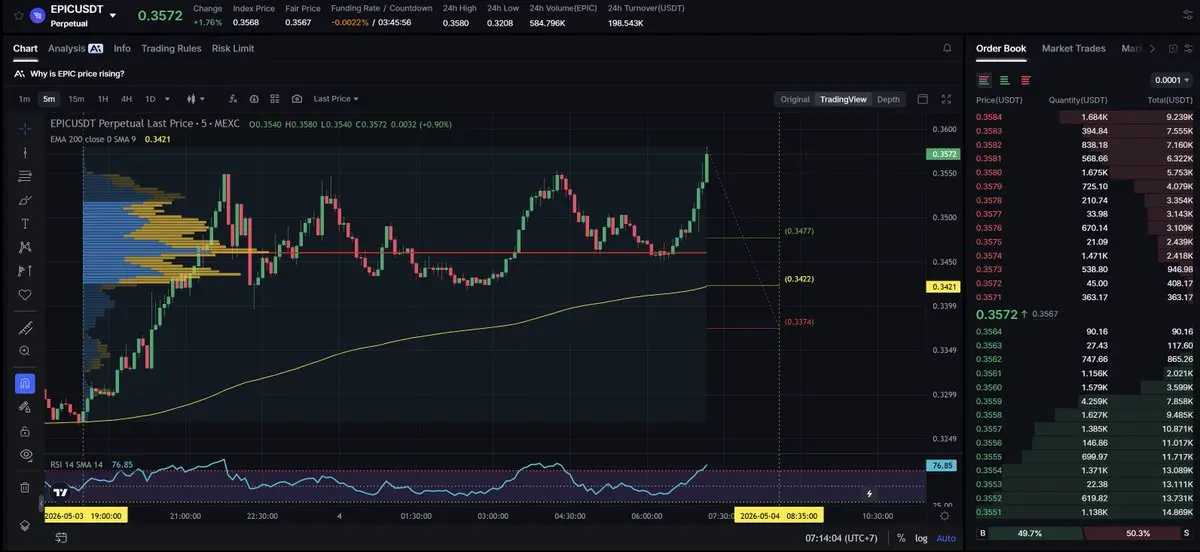Toggle hide all drawings eye icon

point(25,455)
